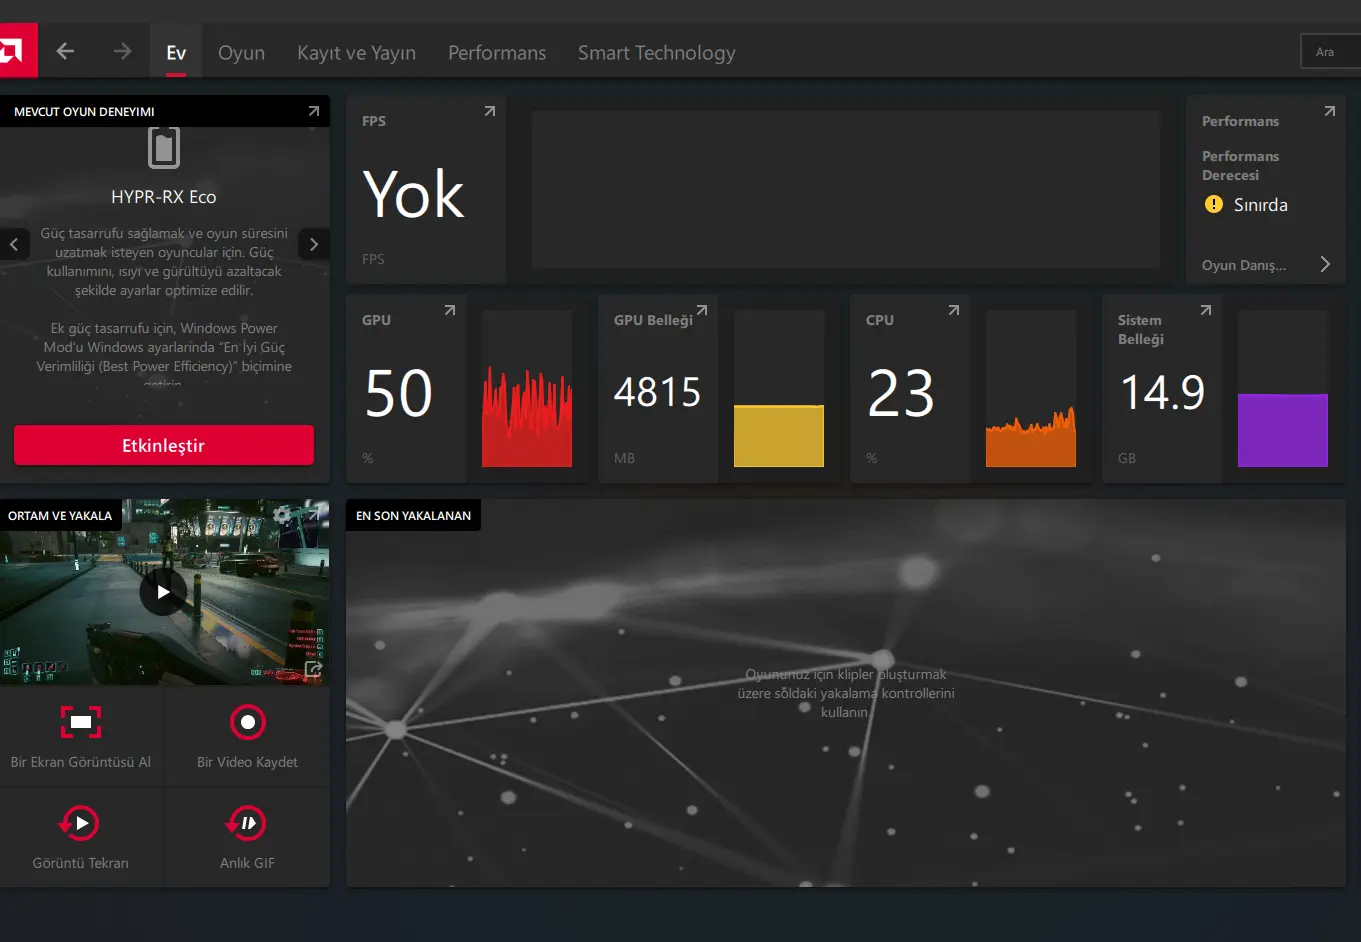Click the red GPU usage graph

pos(527,416)
